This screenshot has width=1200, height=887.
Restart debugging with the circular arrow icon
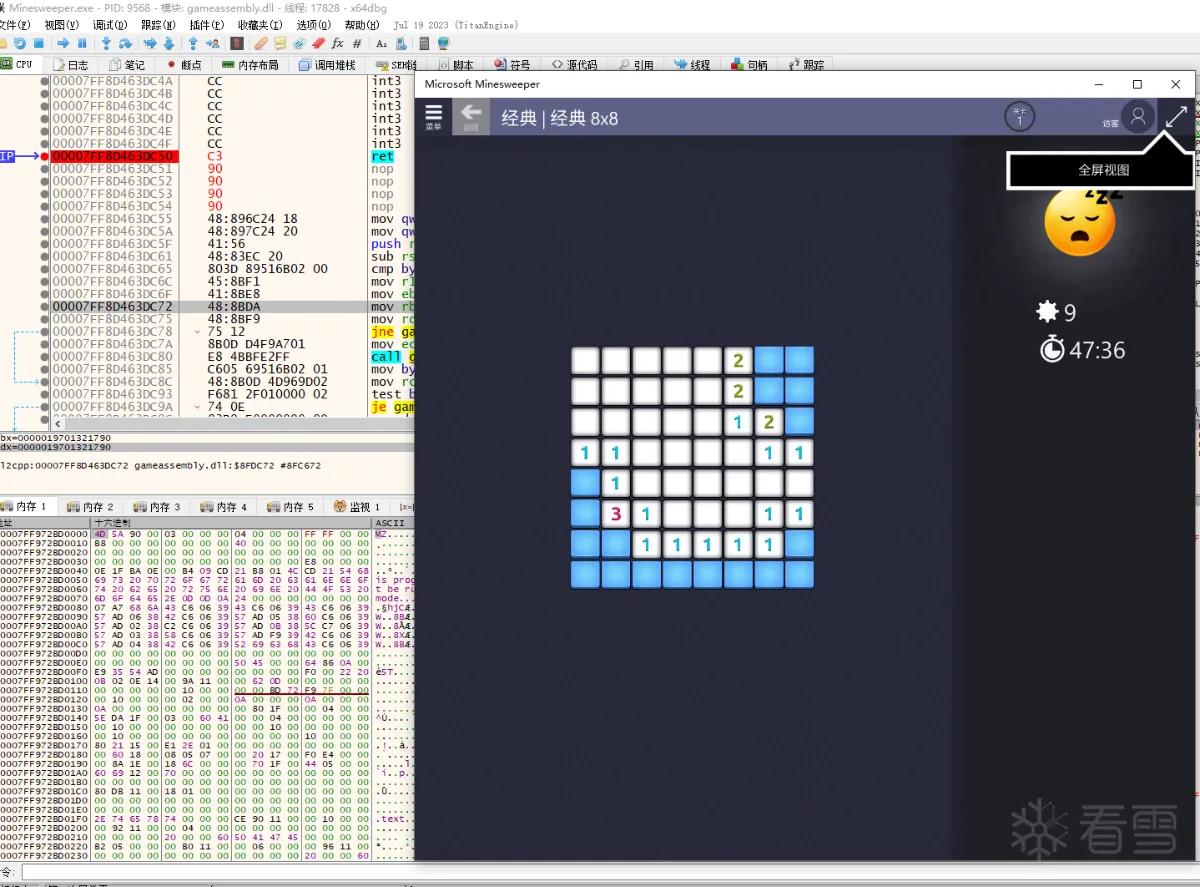[x=20, y=43]
